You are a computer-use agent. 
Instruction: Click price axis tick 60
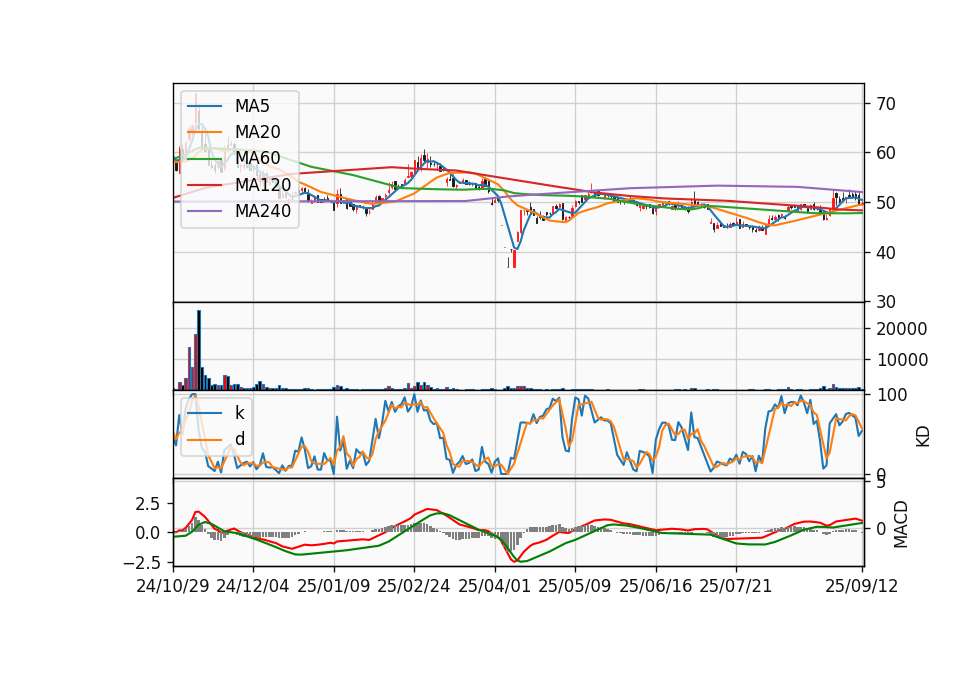(x=885, y=153)
